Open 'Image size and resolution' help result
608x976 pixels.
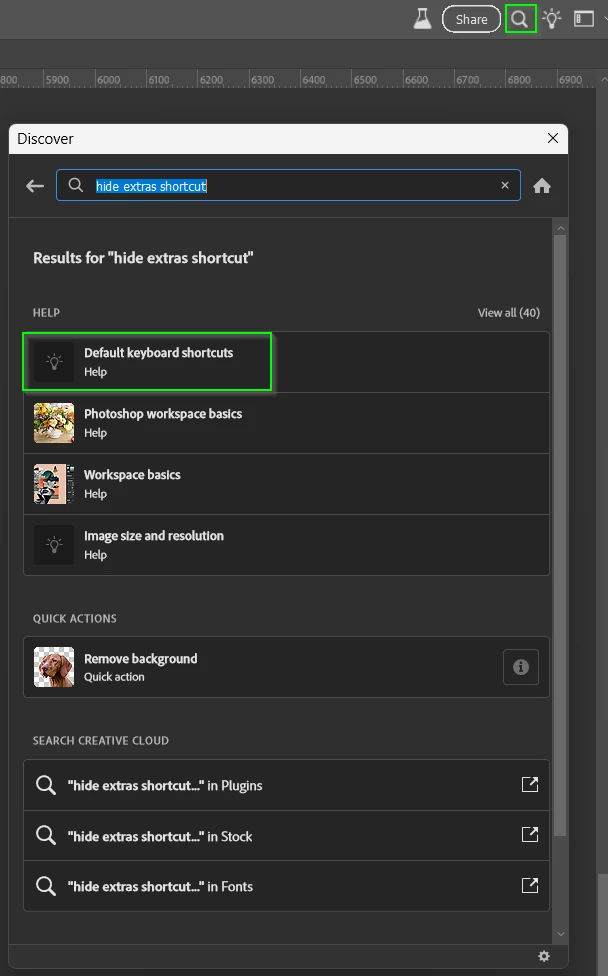286,545
